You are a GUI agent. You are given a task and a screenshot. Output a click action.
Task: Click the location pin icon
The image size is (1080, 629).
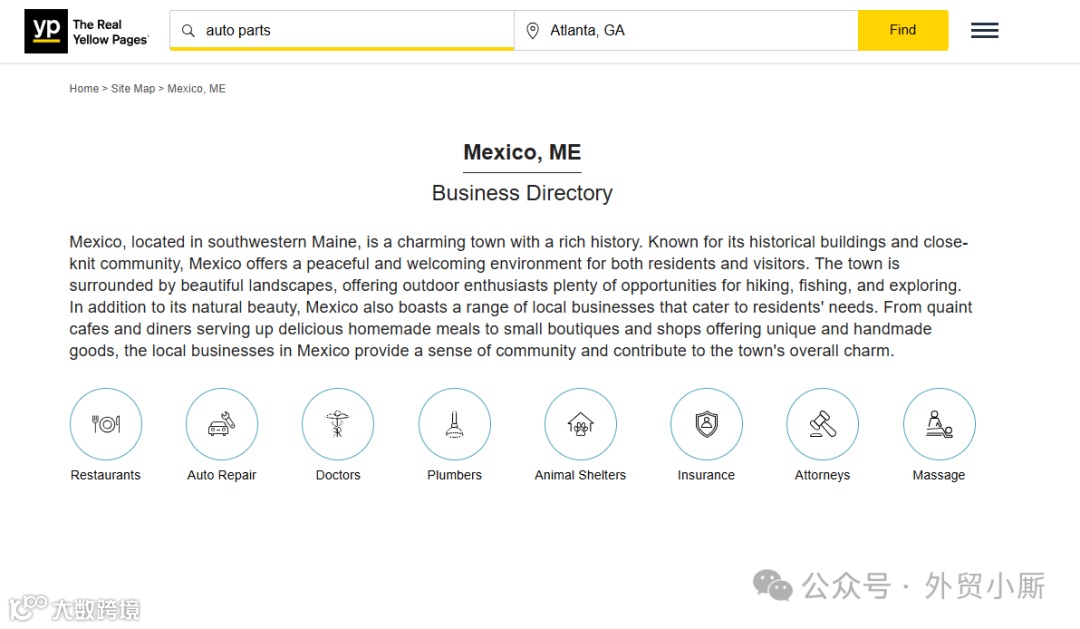pyautogui.click(x=533, y=30)
